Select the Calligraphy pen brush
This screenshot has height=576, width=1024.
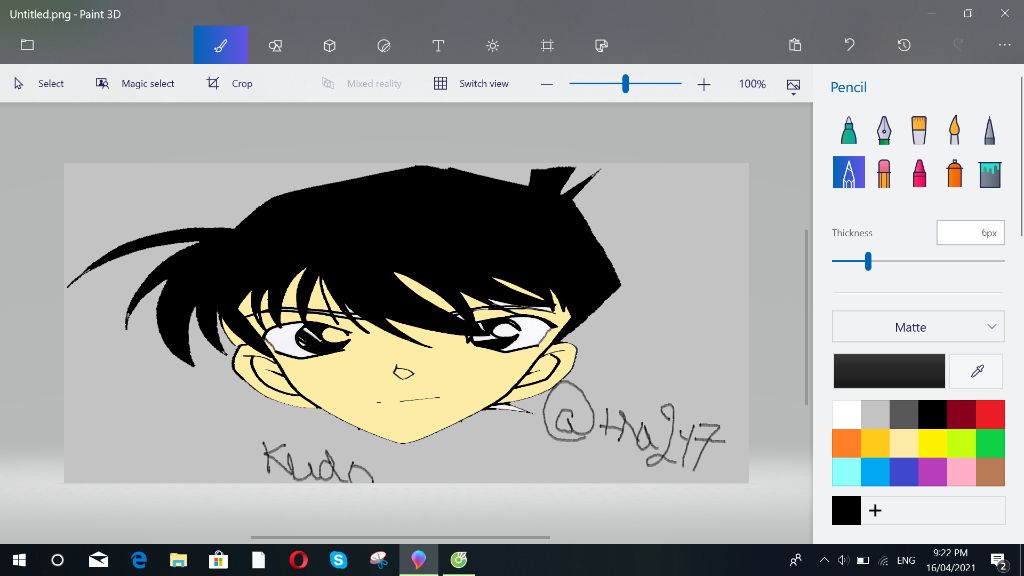click(x=884, y=130)
